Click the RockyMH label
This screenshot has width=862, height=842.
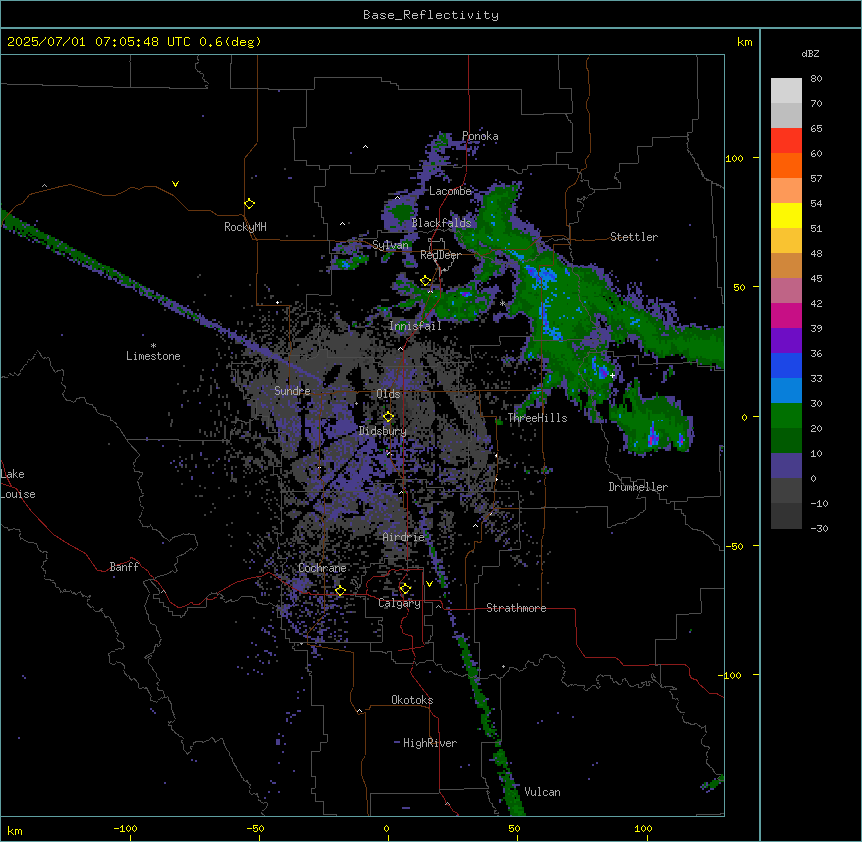tap(245, 227)
